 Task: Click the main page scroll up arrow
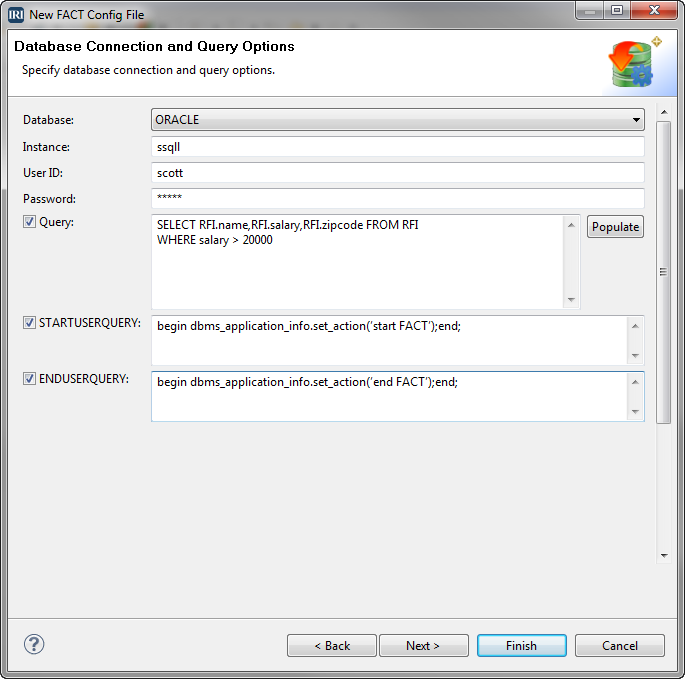point(664,112)
